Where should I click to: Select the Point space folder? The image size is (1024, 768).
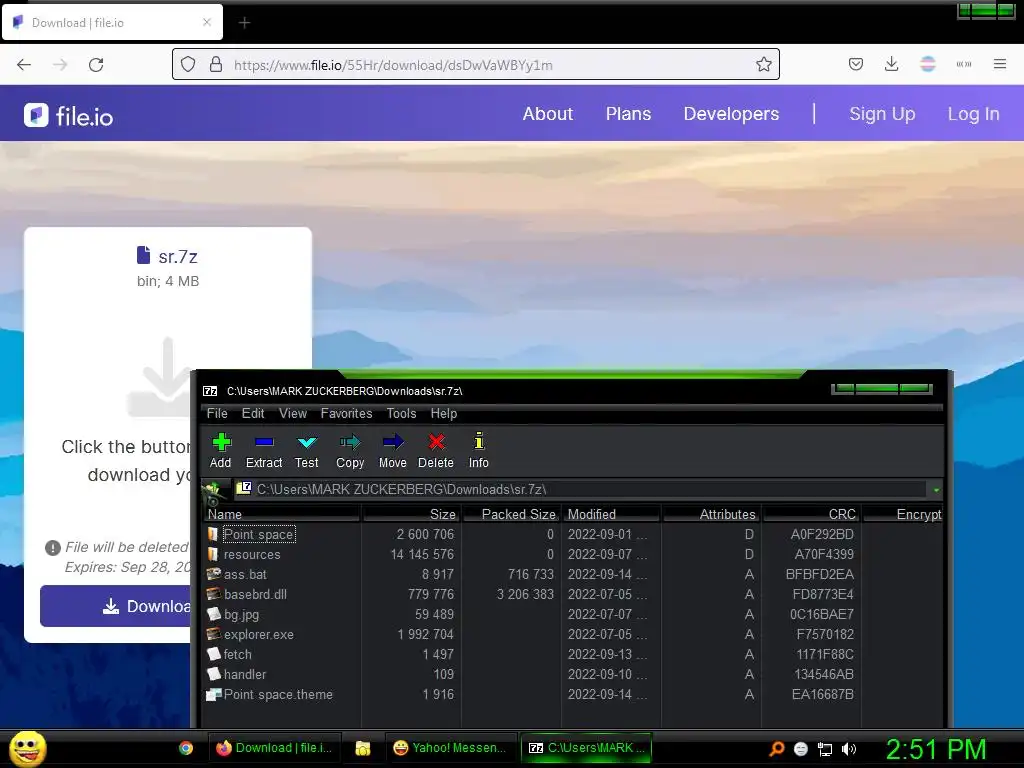pos(259,534)
